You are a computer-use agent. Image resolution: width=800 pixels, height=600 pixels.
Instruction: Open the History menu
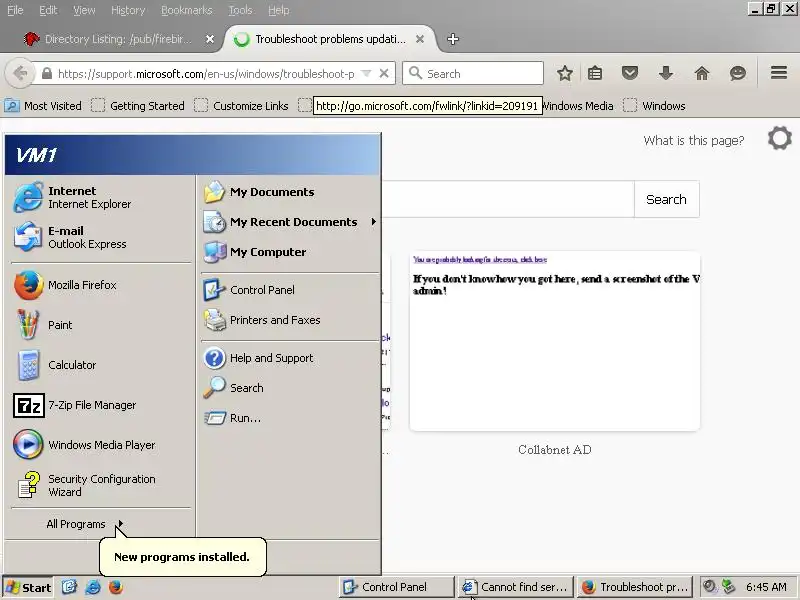click(128, 10)
